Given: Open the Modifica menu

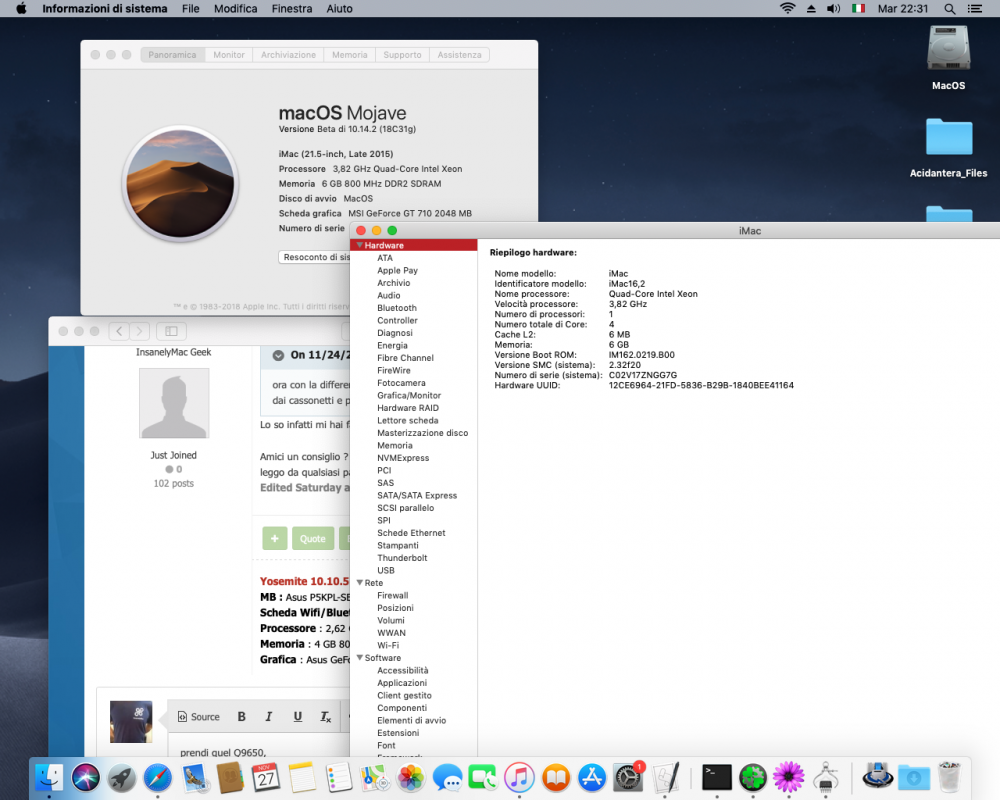Looking at the screenshot, I should pos(235,8).
